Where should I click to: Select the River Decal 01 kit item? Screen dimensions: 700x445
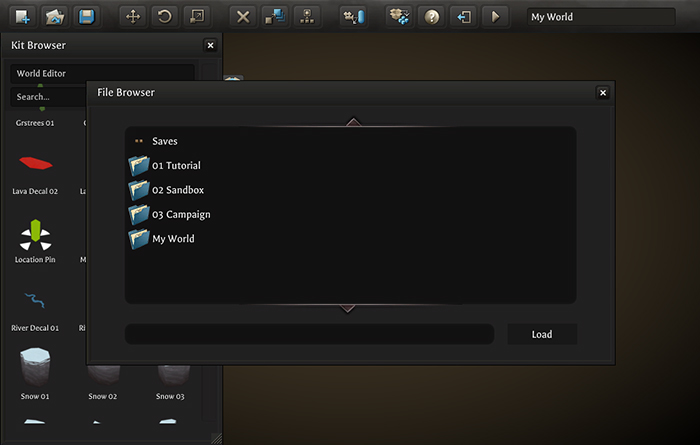(x=35, y=311)
